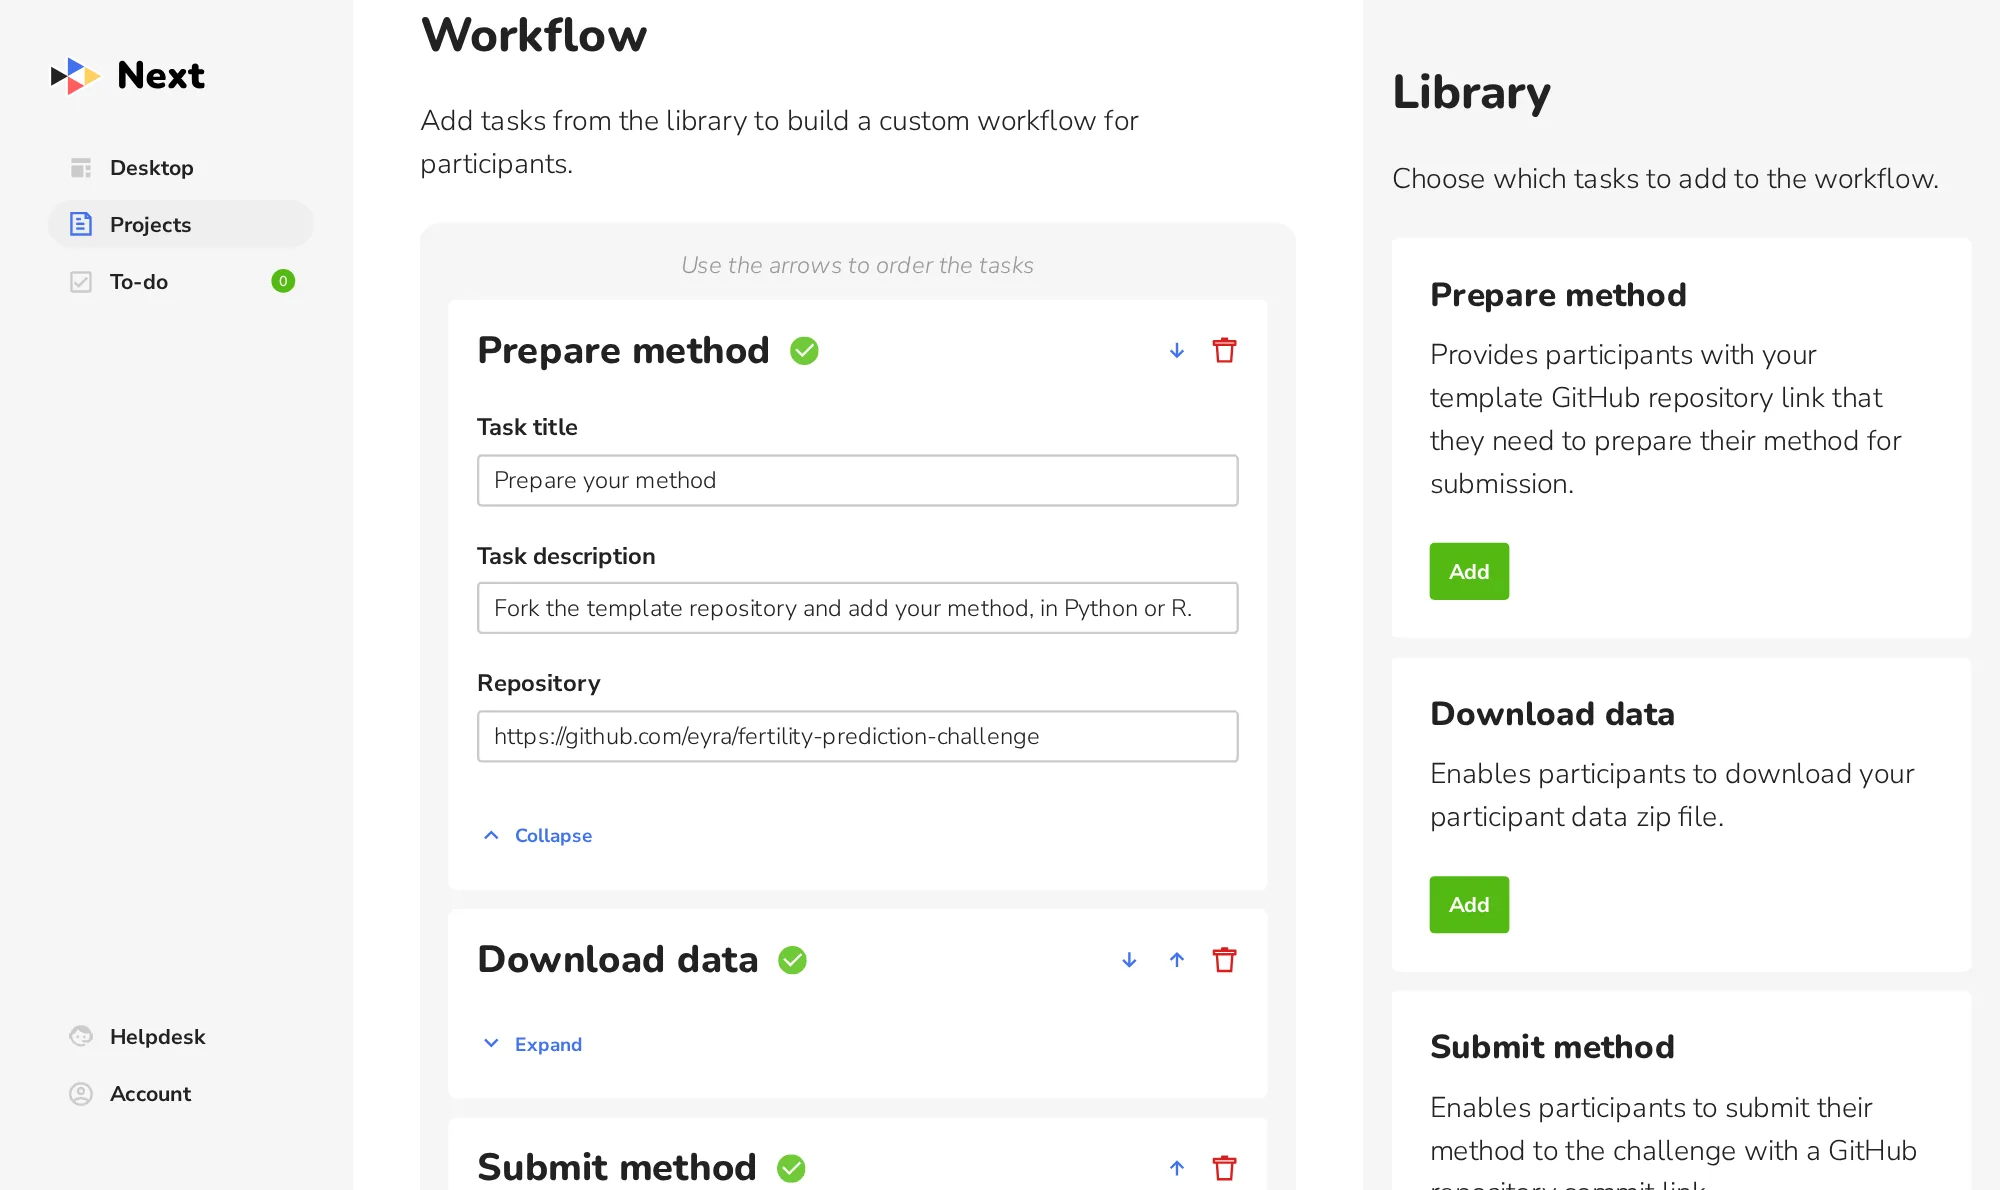
Task: Delete the Download data task
Action: click(x=1224, y=960)
